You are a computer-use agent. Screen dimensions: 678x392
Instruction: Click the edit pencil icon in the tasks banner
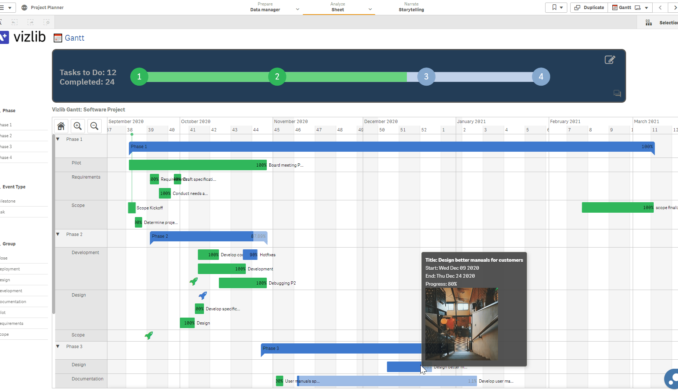pyautogui.click(x=610, y=60)
